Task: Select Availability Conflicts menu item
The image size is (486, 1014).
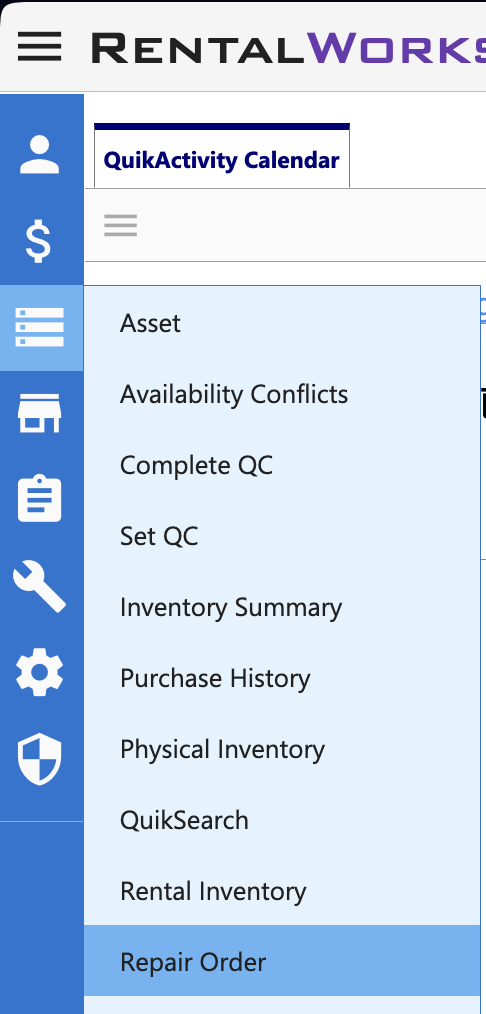Action: (282, 394)
